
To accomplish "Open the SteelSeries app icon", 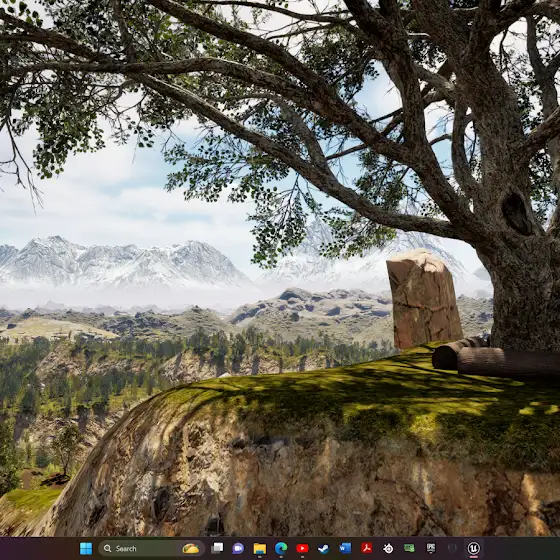I will (x=388, y=548).
